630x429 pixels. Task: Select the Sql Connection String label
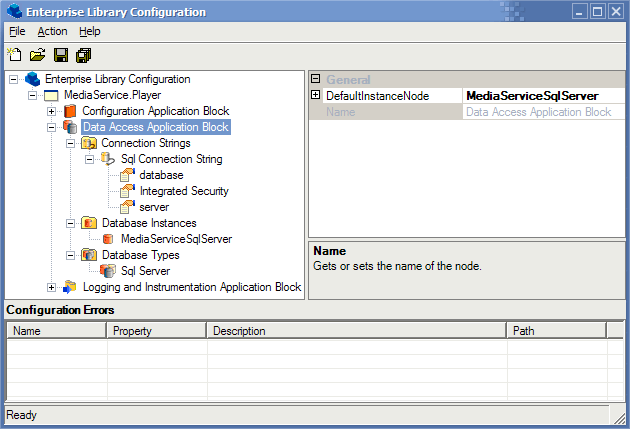[x=172, y=159]
